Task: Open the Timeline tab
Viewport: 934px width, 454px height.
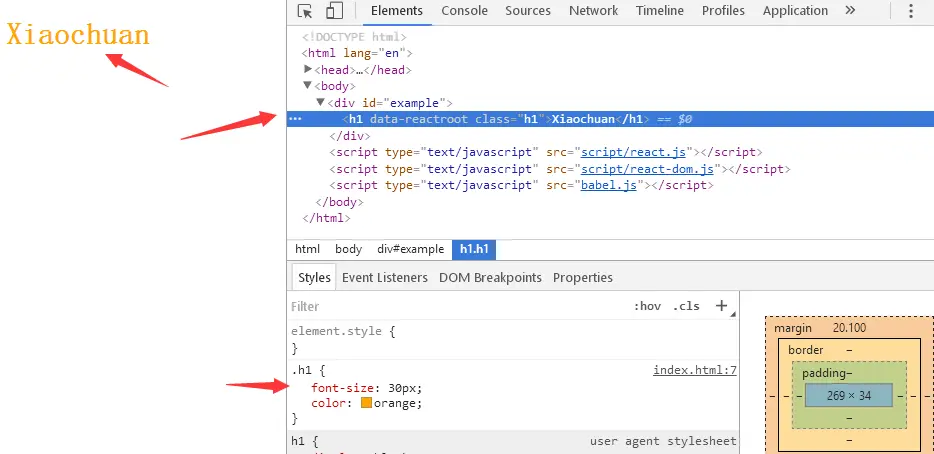Action: pyautogui.click(x=659, y=11)
